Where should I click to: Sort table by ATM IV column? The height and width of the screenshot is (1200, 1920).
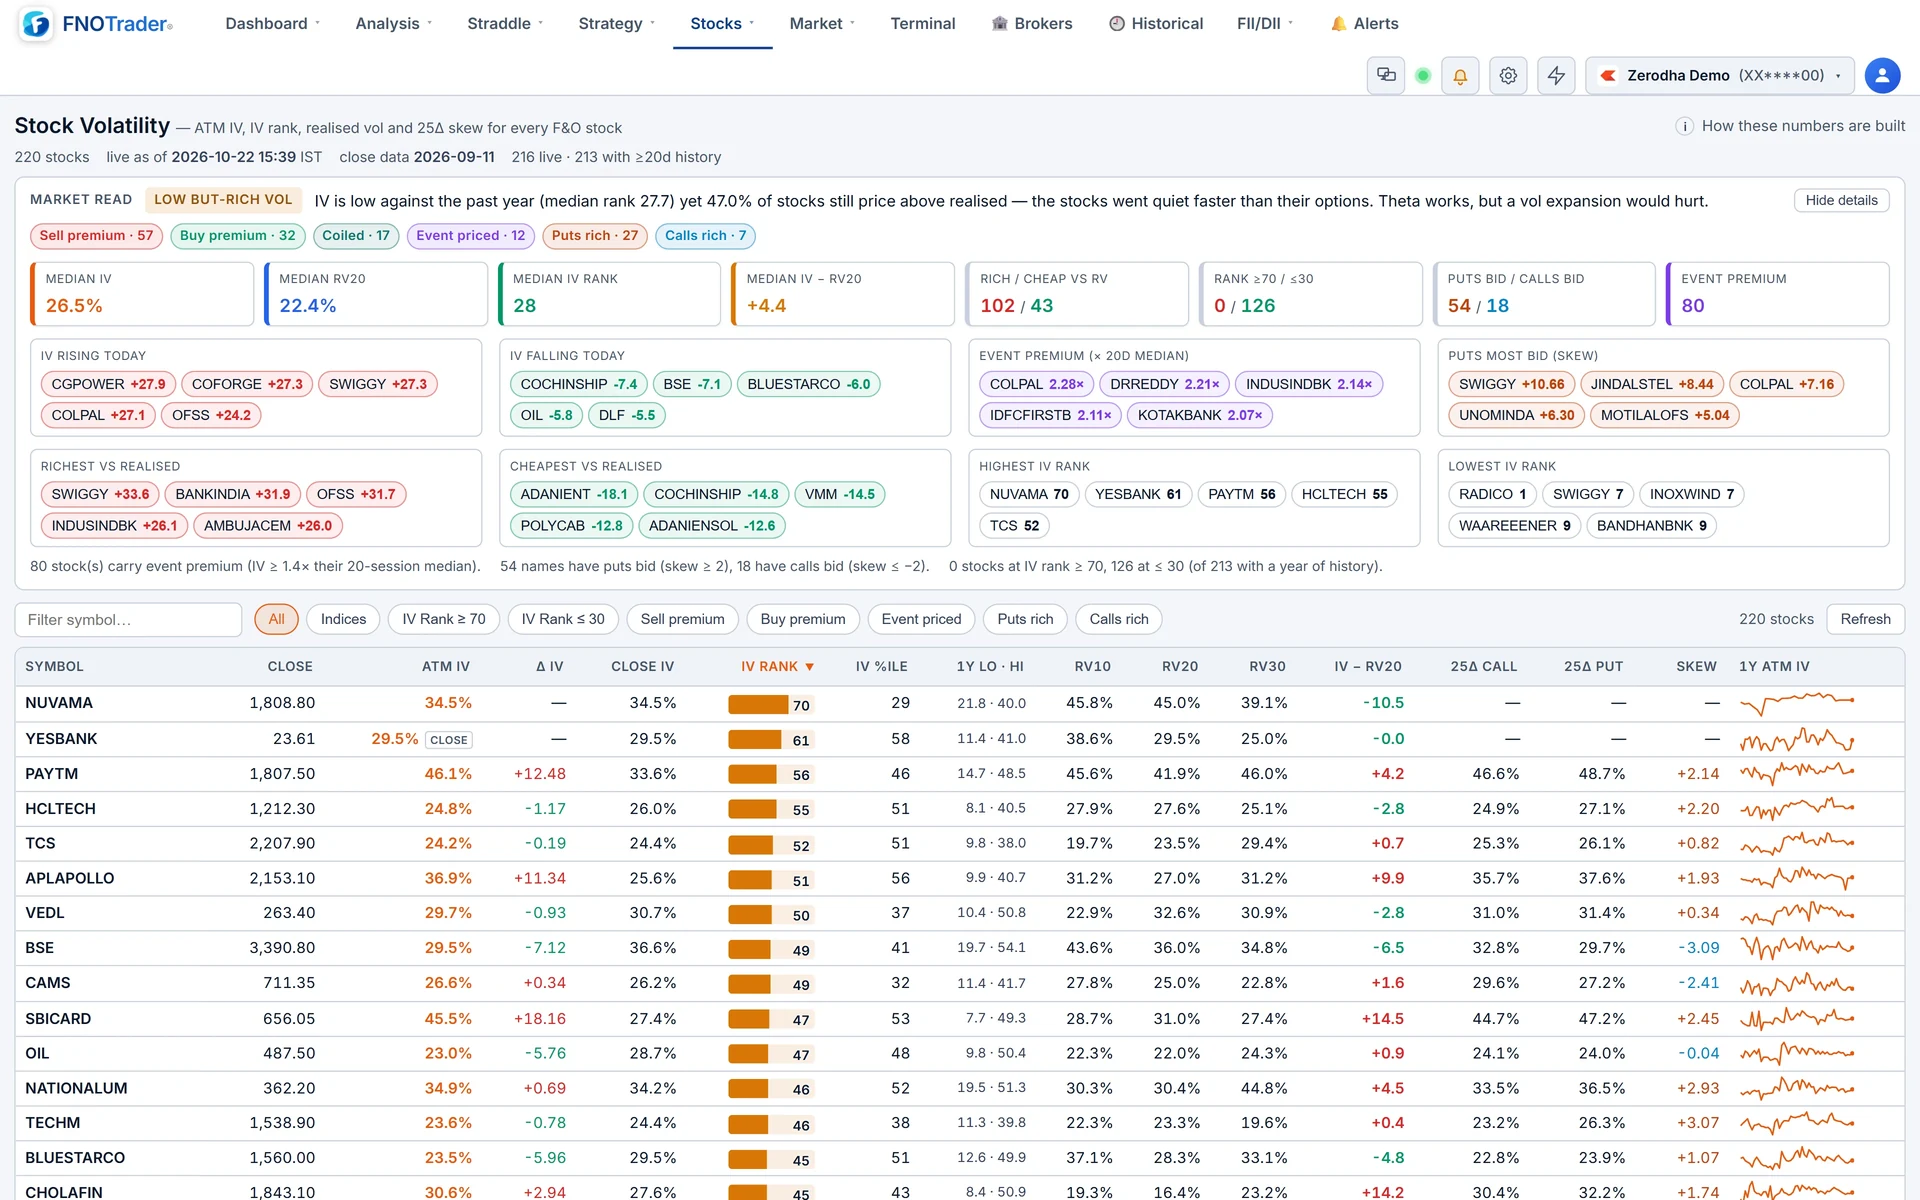(x=445, y=666)
